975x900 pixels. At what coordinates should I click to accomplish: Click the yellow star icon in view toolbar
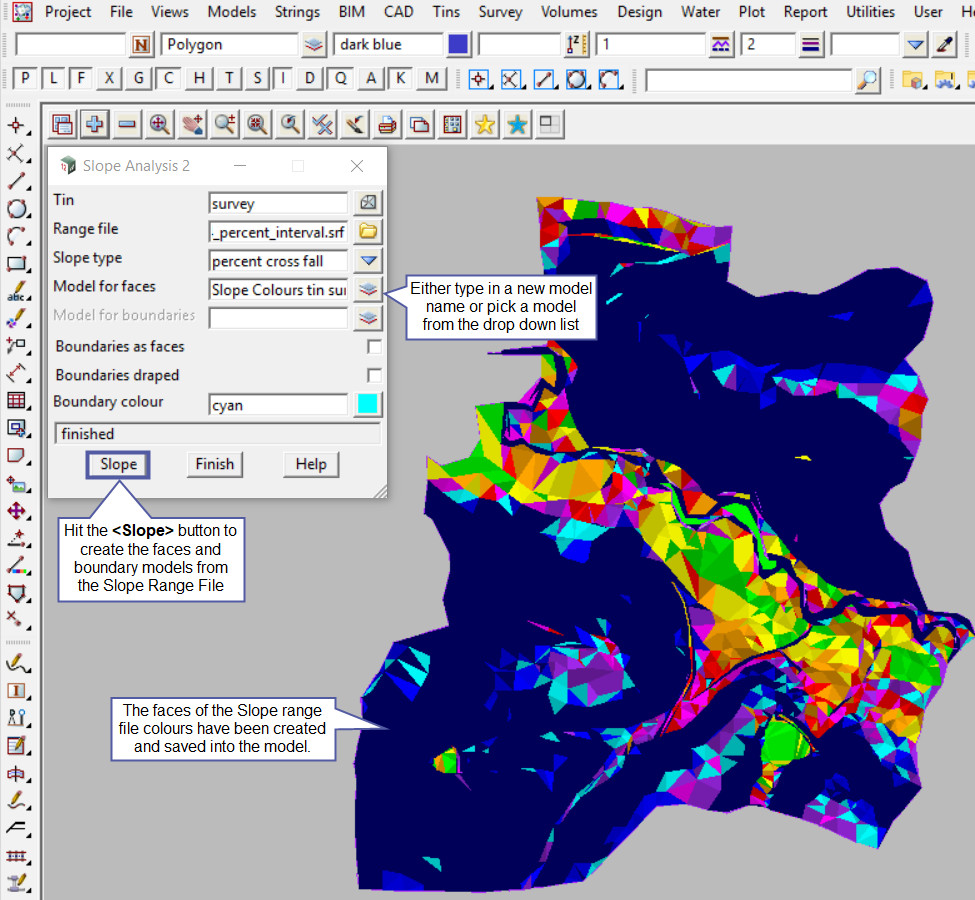click(x=485, y=124)
